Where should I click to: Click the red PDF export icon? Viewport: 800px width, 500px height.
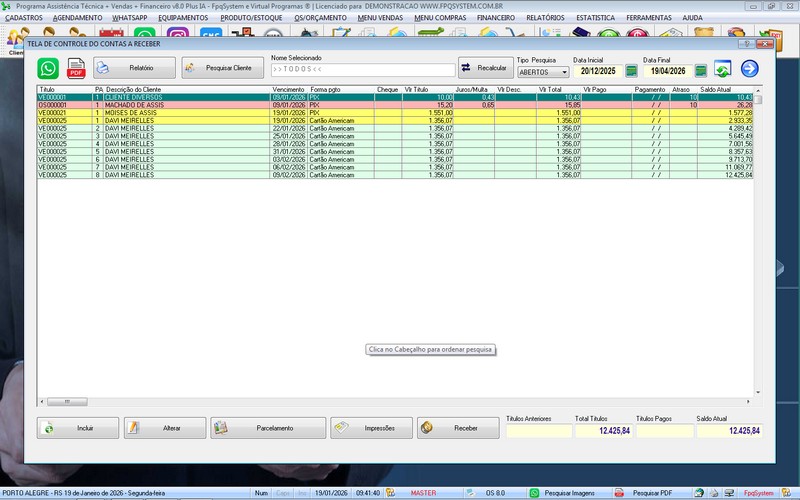tap(76, 68)
